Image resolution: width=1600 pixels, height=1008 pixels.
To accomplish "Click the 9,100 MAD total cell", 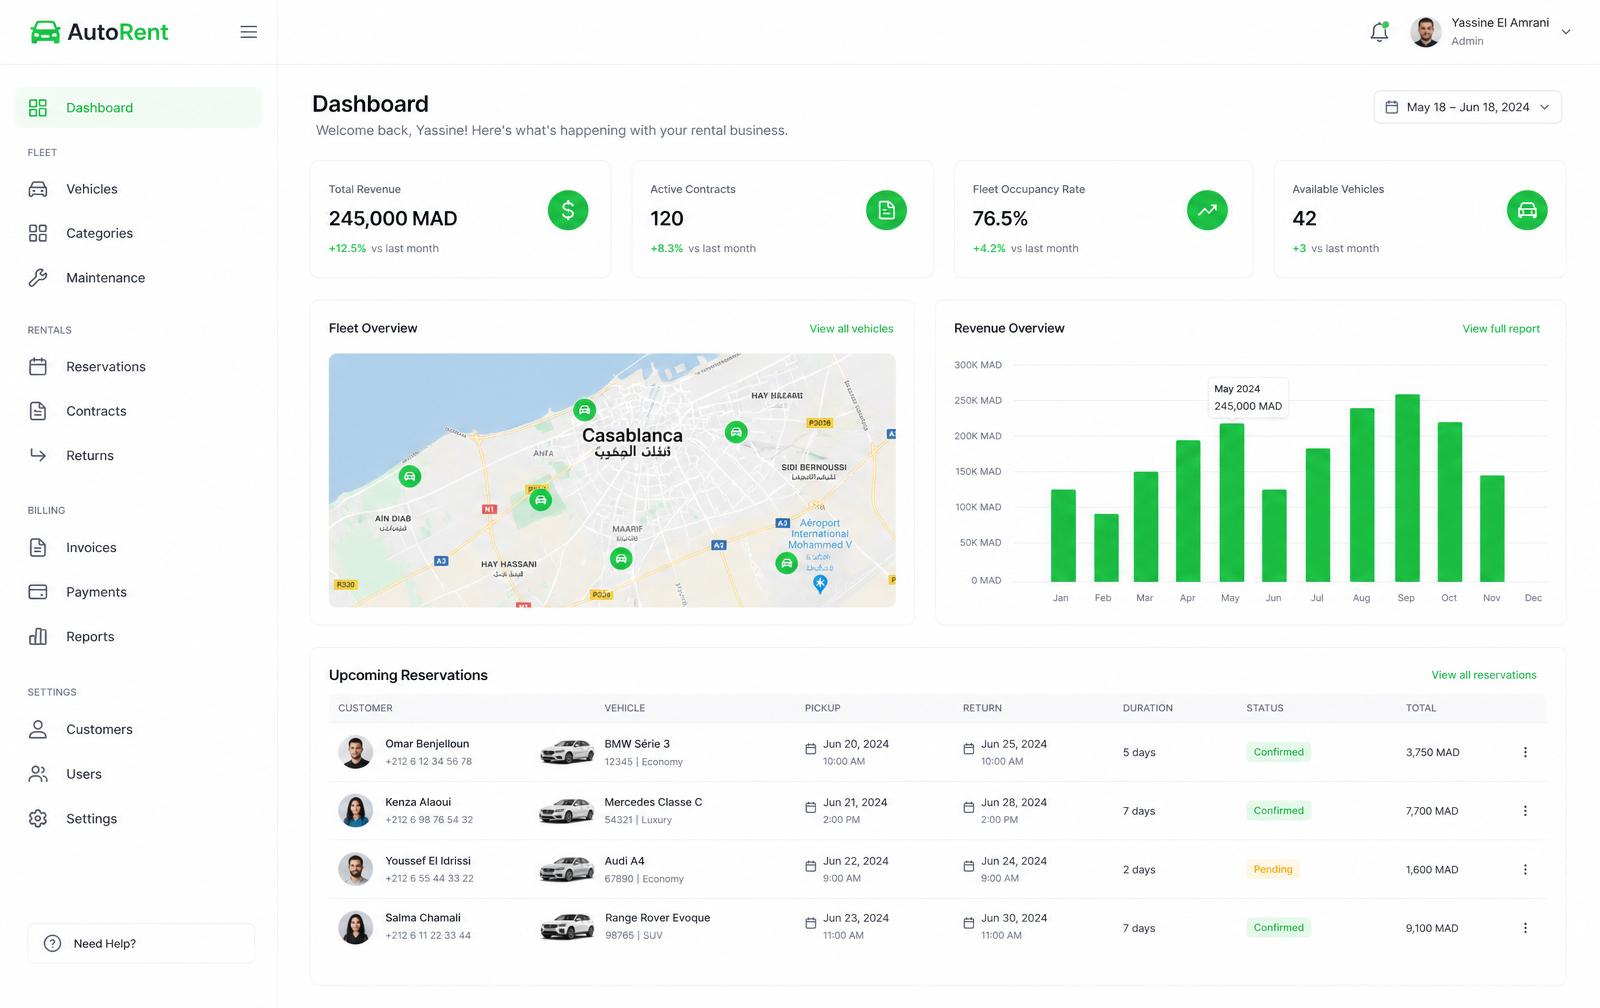I will [x=1432, y=928].
